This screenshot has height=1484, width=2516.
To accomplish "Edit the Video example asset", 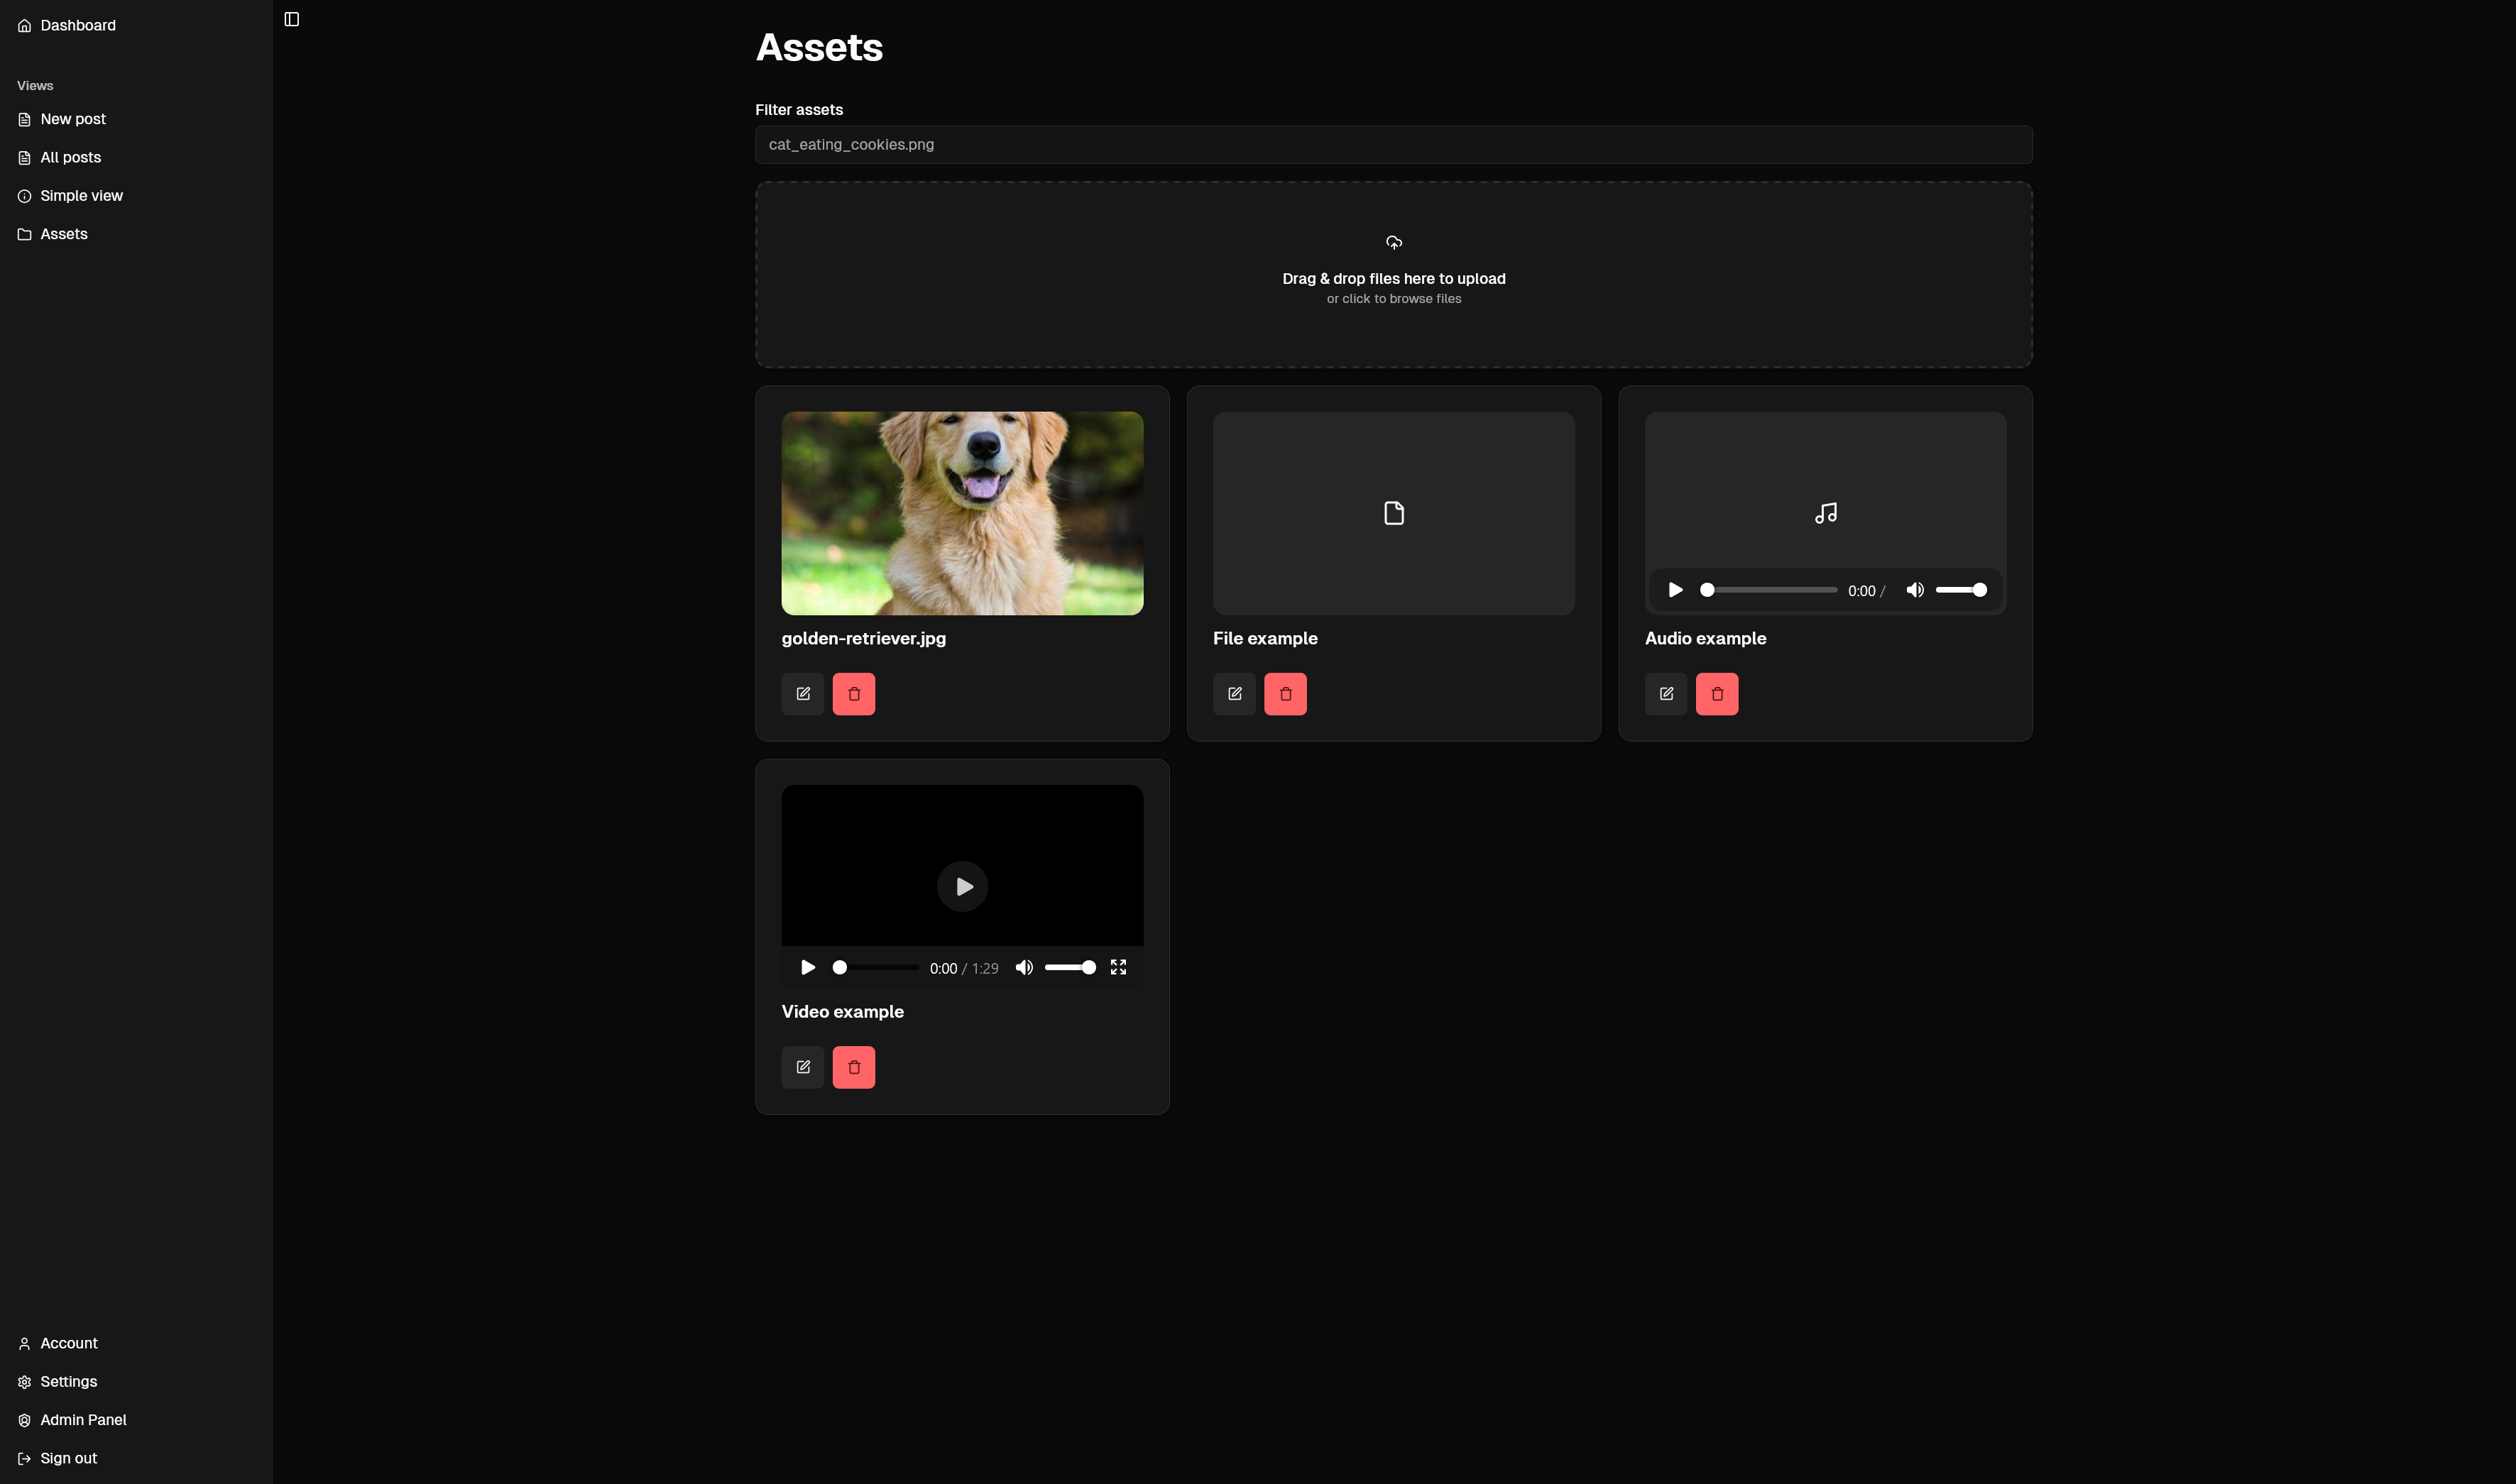I will pos(802,1067).
